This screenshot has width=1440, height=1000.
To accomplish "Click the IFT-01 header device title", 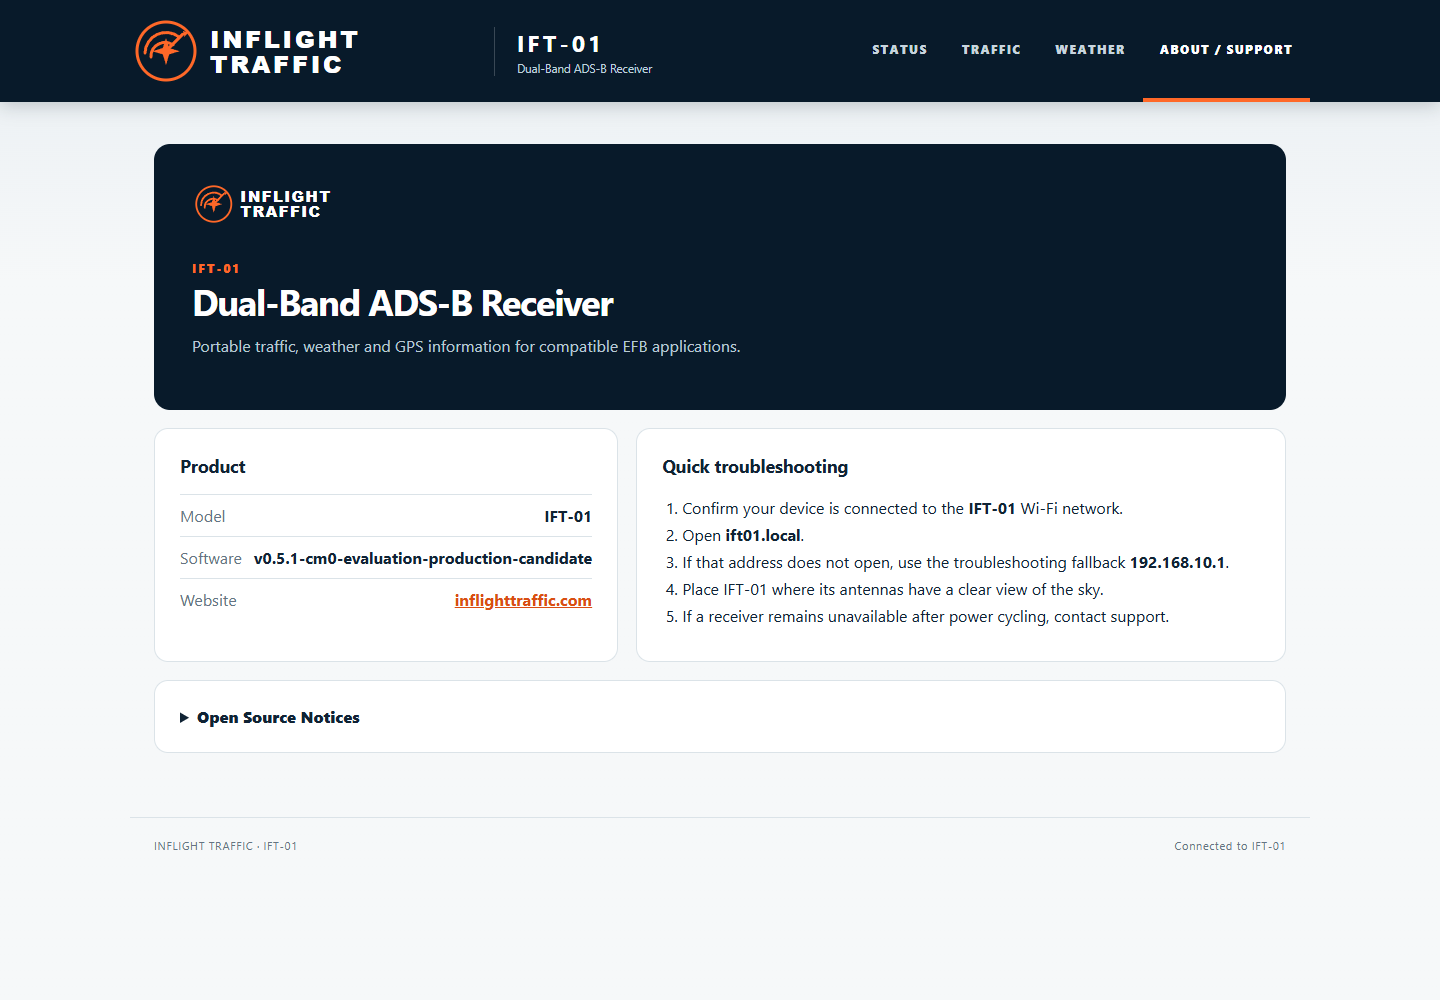I will tap(559, 44).
